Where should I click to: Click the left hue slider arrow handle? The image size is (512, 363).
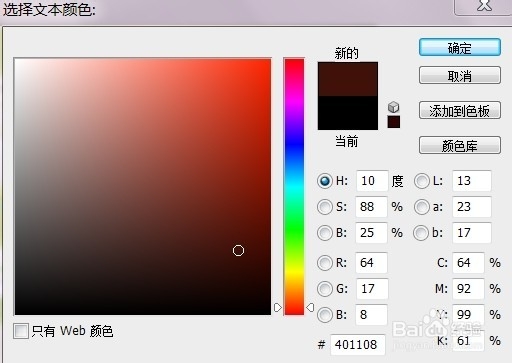[278, 307]
